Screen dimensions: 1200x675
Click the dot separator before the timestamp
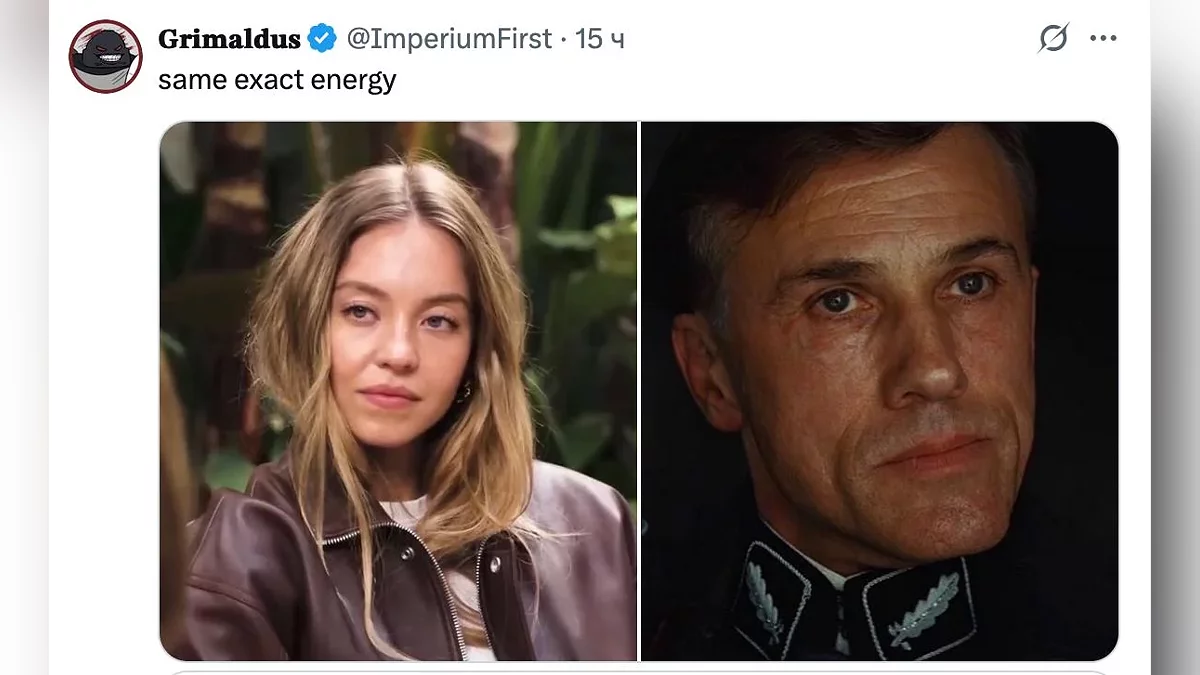click(564, 39)
